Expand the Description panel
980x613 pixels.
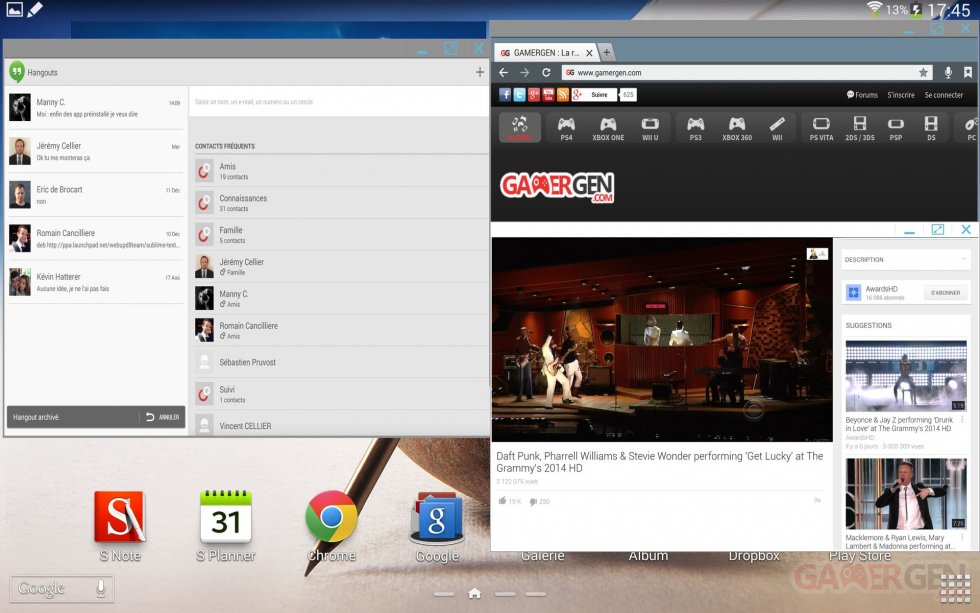[x=963, y=259]
